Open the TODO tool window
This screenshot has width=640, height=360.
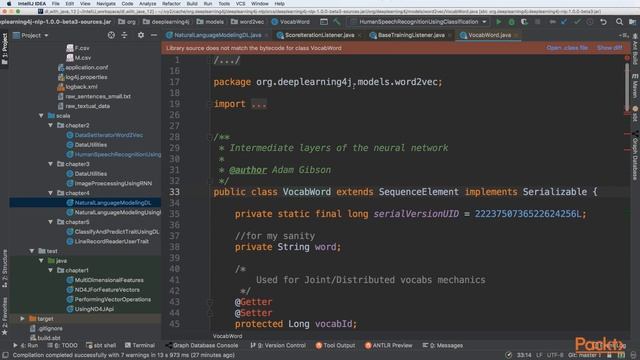coord(62,345)
